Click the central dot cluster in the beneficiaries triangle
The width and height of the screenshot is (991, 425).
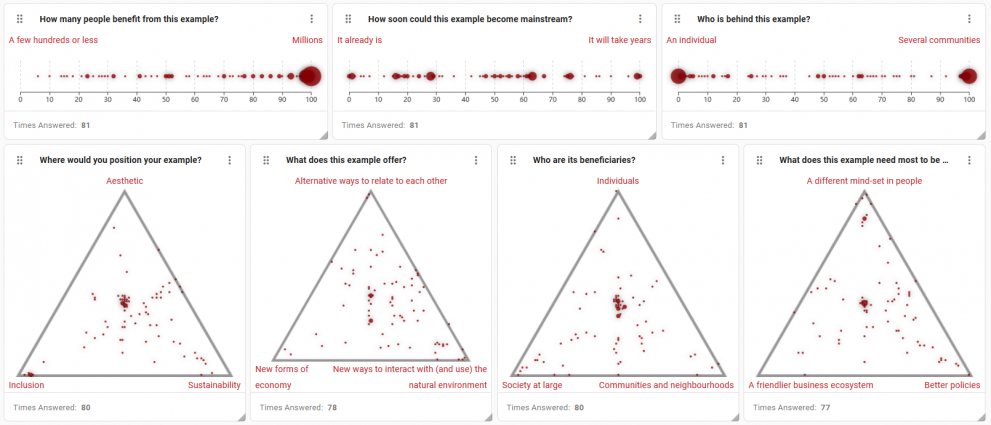click(618, 304)
